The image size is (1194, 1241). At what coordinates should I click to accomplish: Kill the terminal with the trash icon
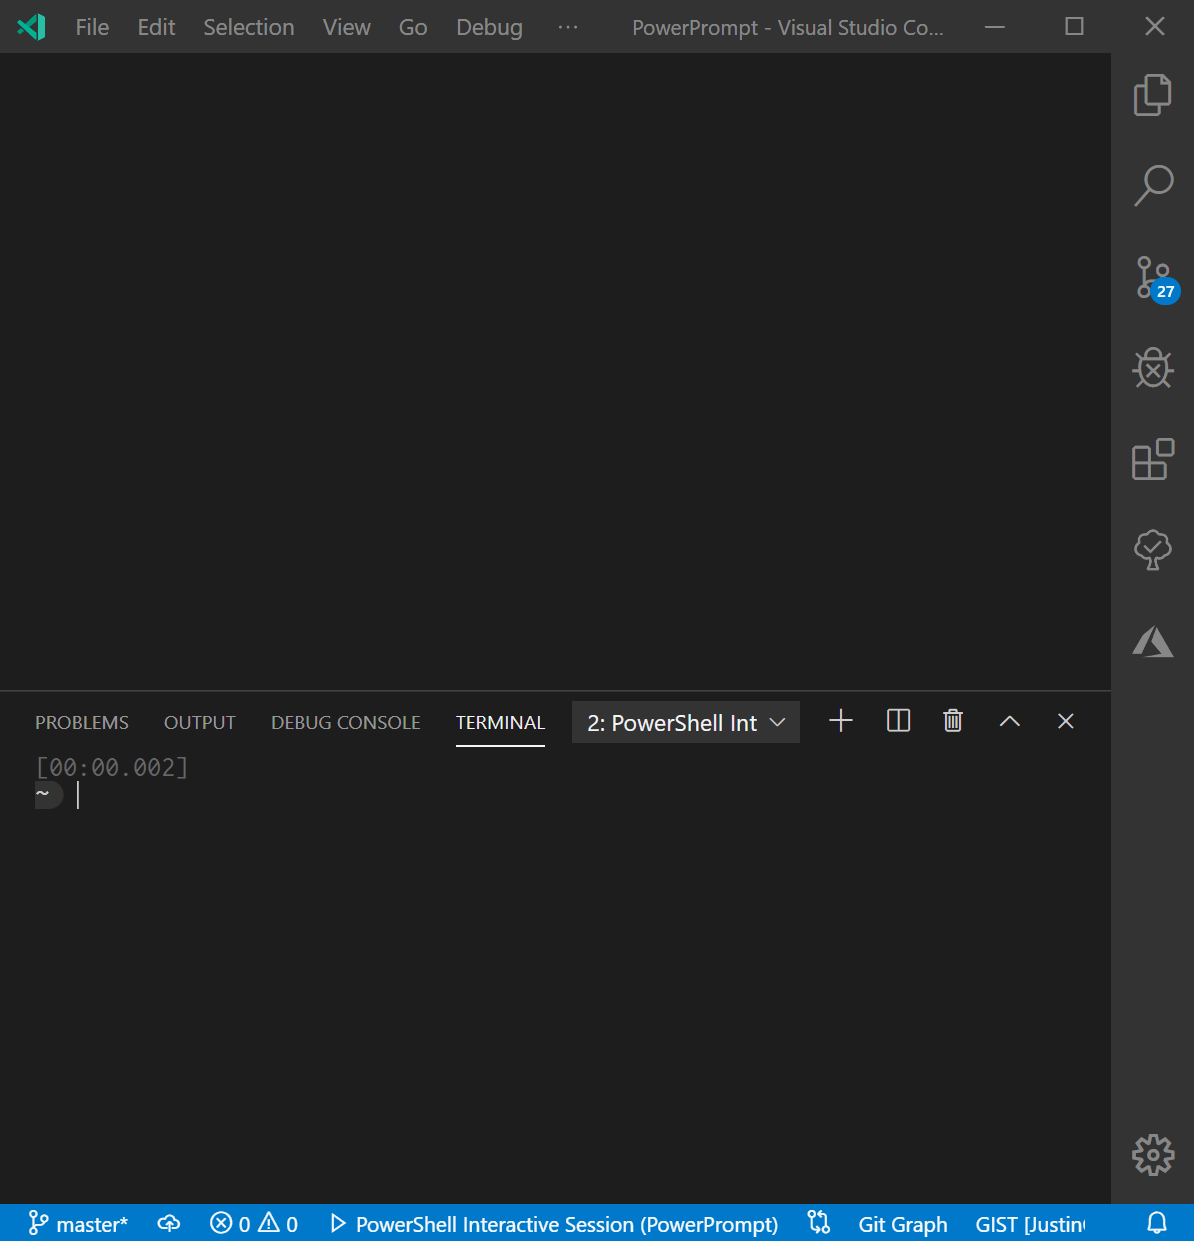(x=952, y=720)
